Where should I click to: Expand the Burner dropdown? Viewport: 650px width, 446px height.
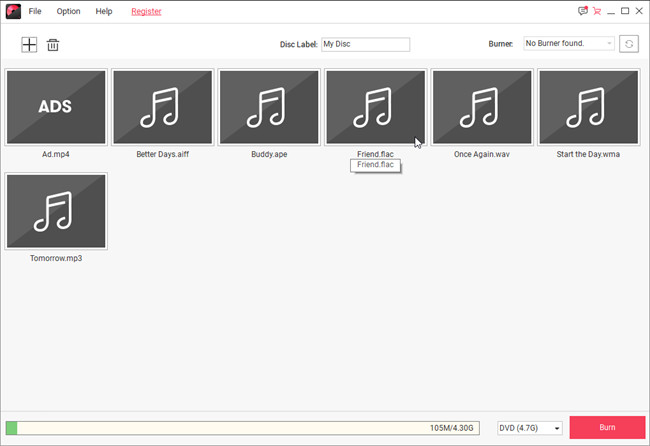[x=568, y=44]
